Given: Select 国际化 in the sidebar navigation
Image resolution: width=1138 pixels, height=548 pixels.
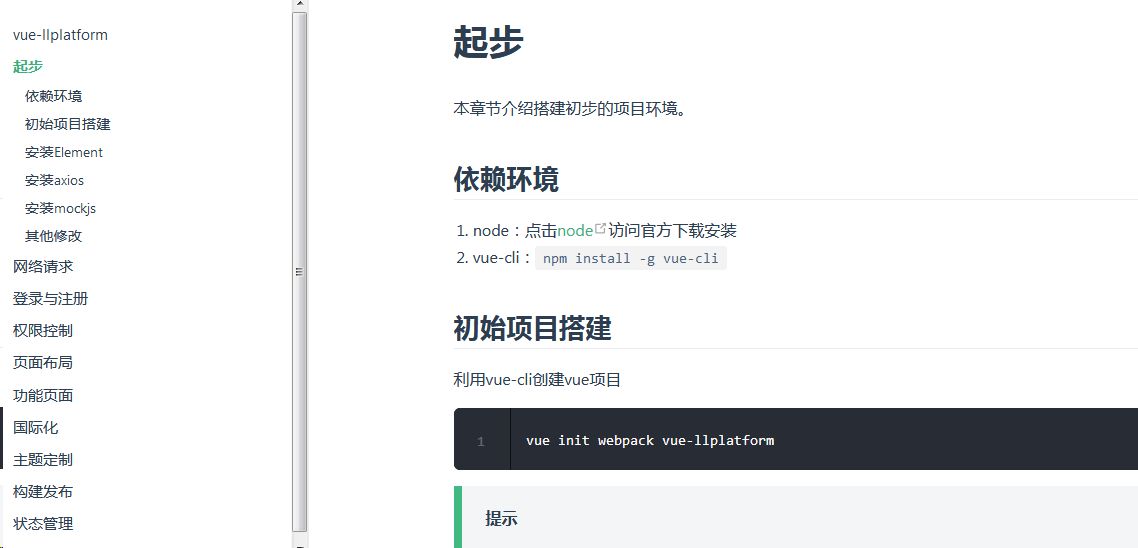Looking at the screenshot, I should [36, 428].
